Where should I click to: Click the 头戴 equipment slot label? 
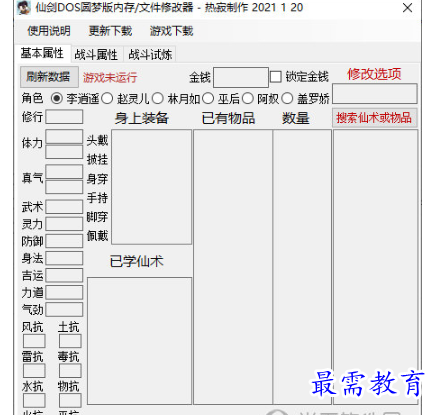(97, 140)
